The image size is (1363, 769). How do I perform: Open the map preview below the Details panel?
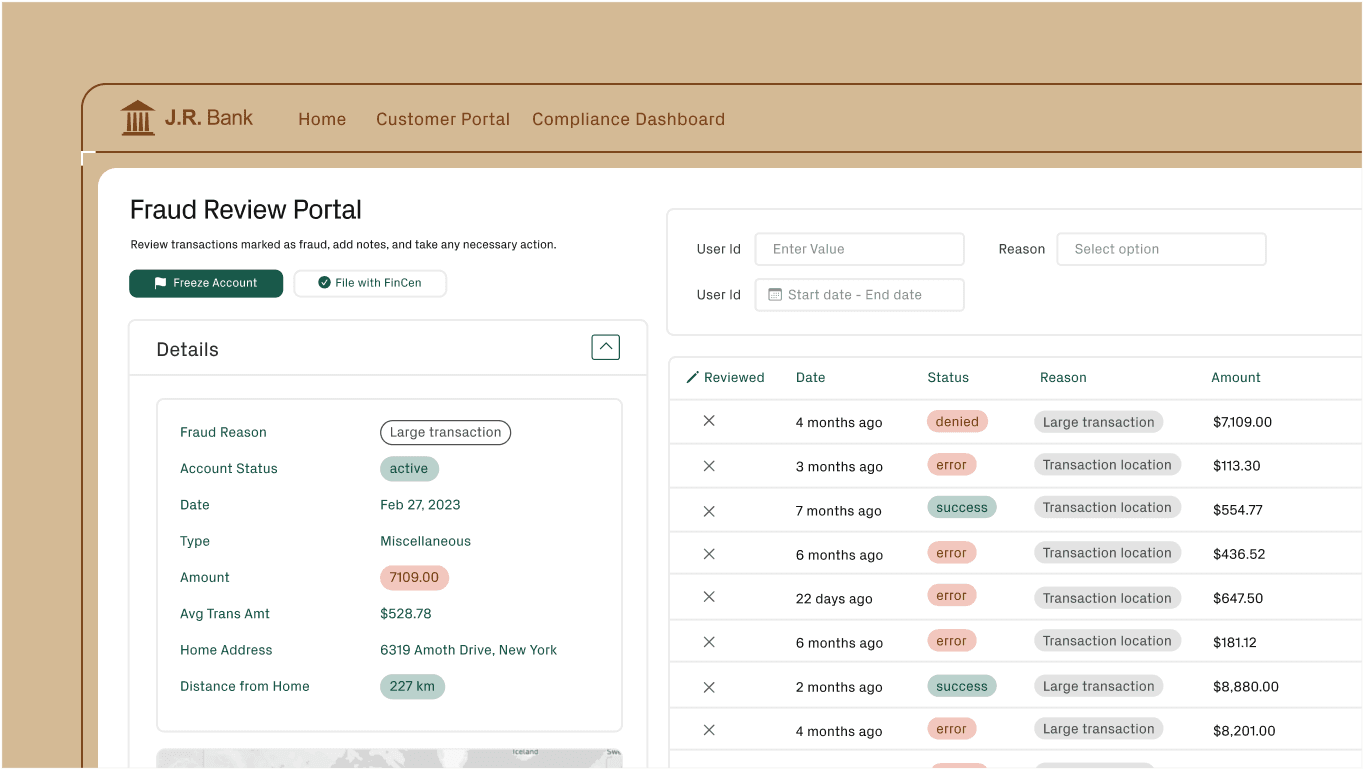point(389,758)
